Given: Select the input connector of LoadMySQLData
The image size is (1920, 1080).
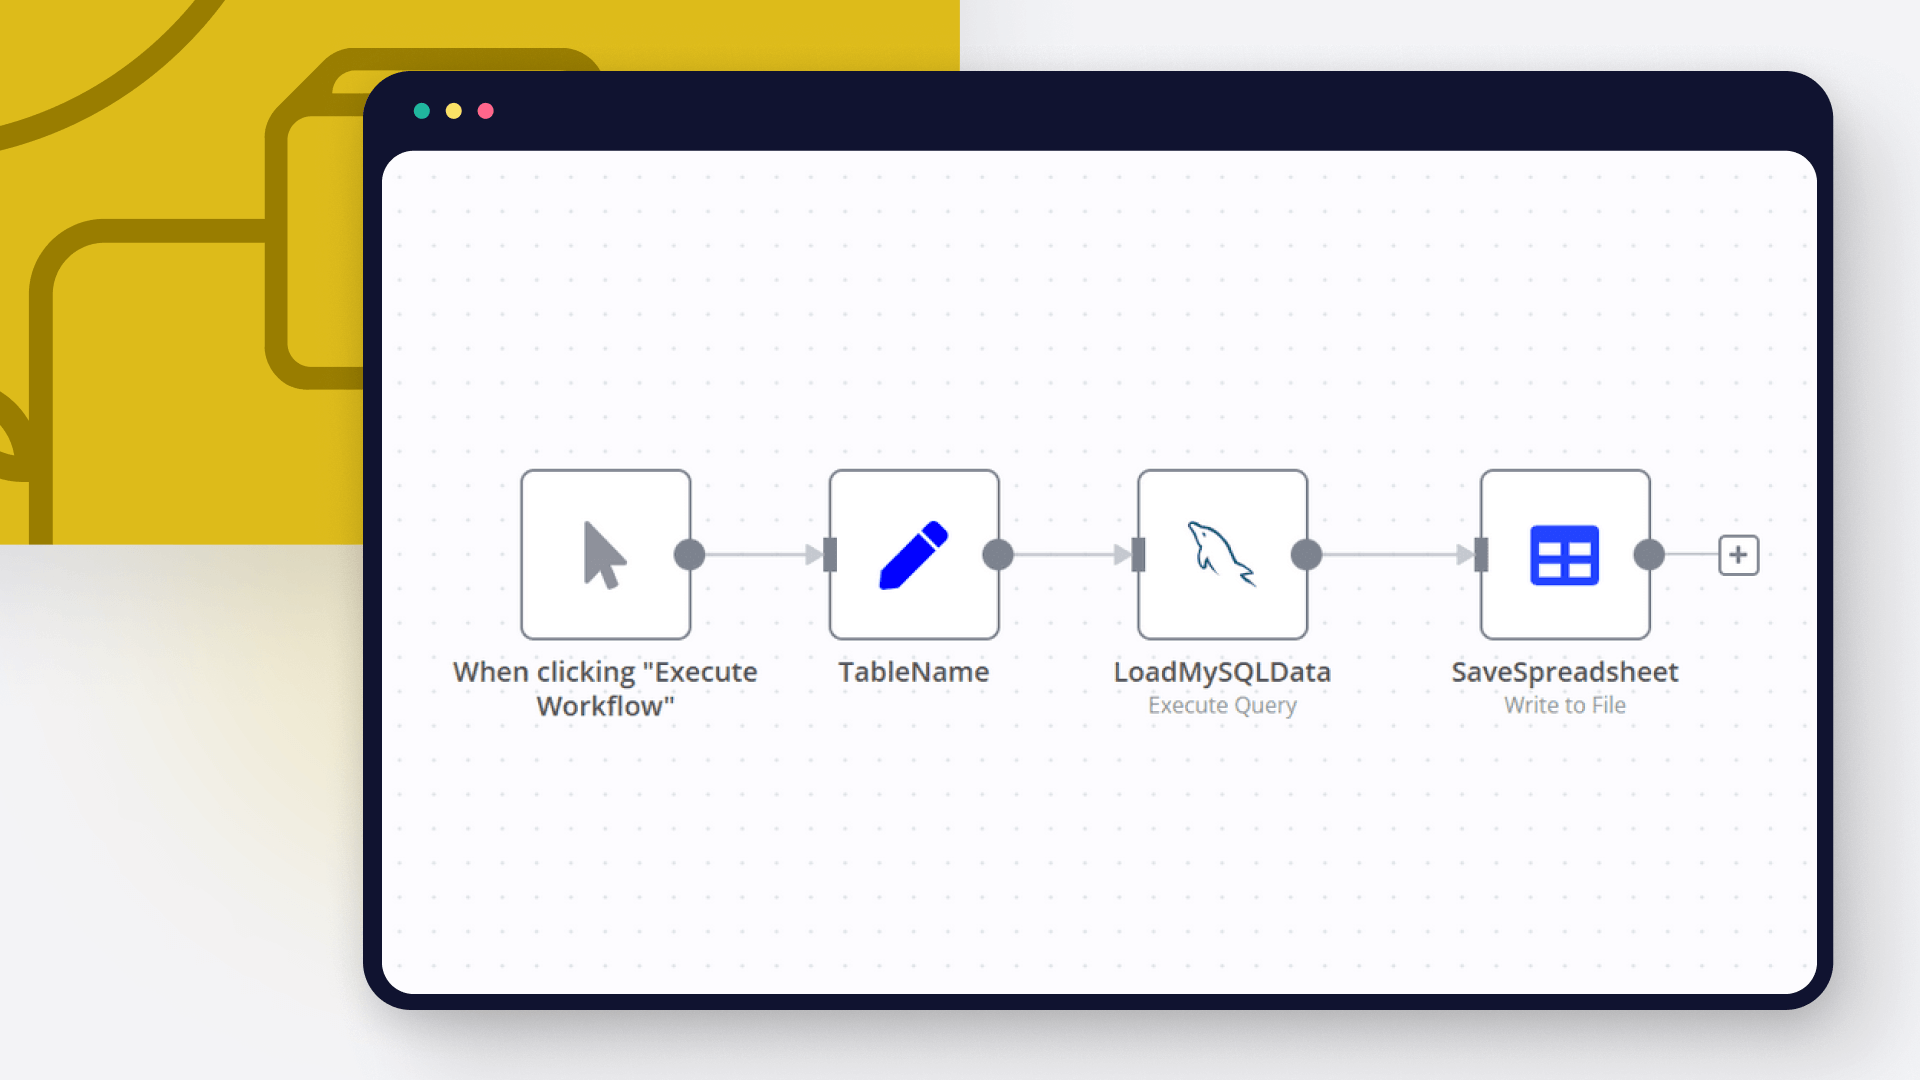Looking at the screenshot, I should tap(1138, 554).
